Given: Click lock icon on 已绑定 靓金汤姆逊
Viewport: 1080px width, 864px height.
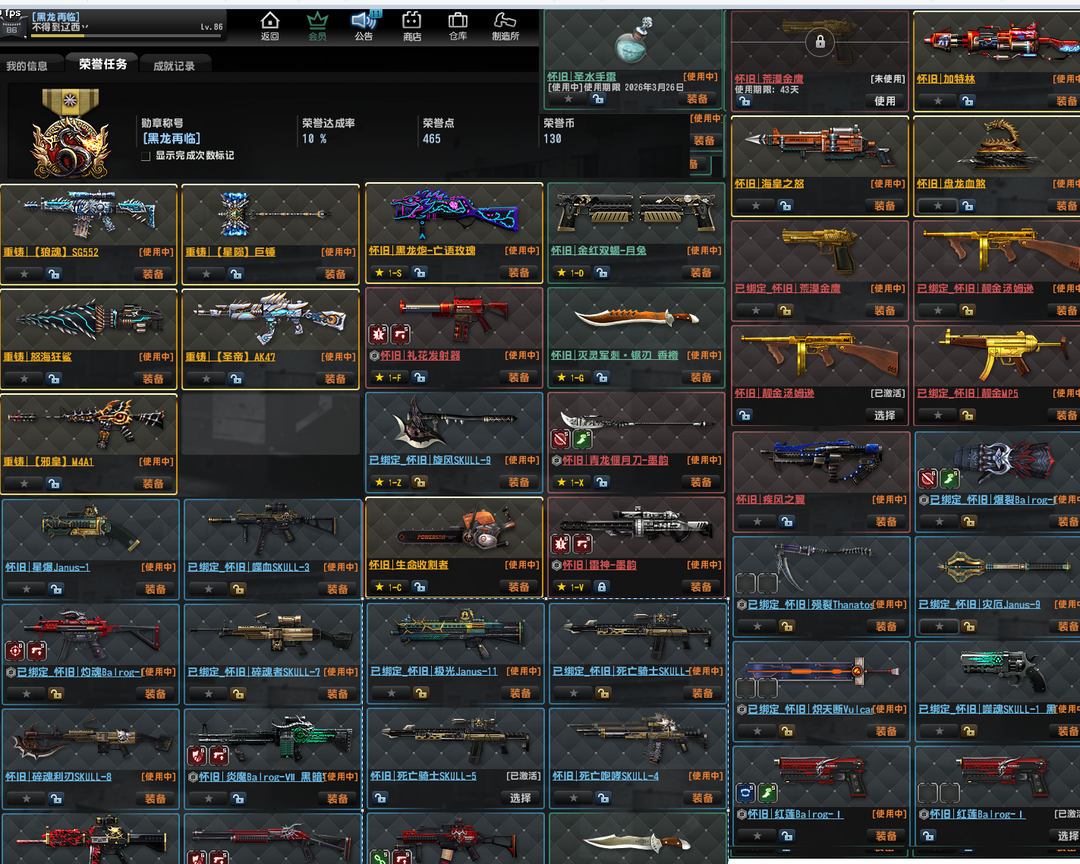Looking at the screenshot, I should [x=968, y=311].
